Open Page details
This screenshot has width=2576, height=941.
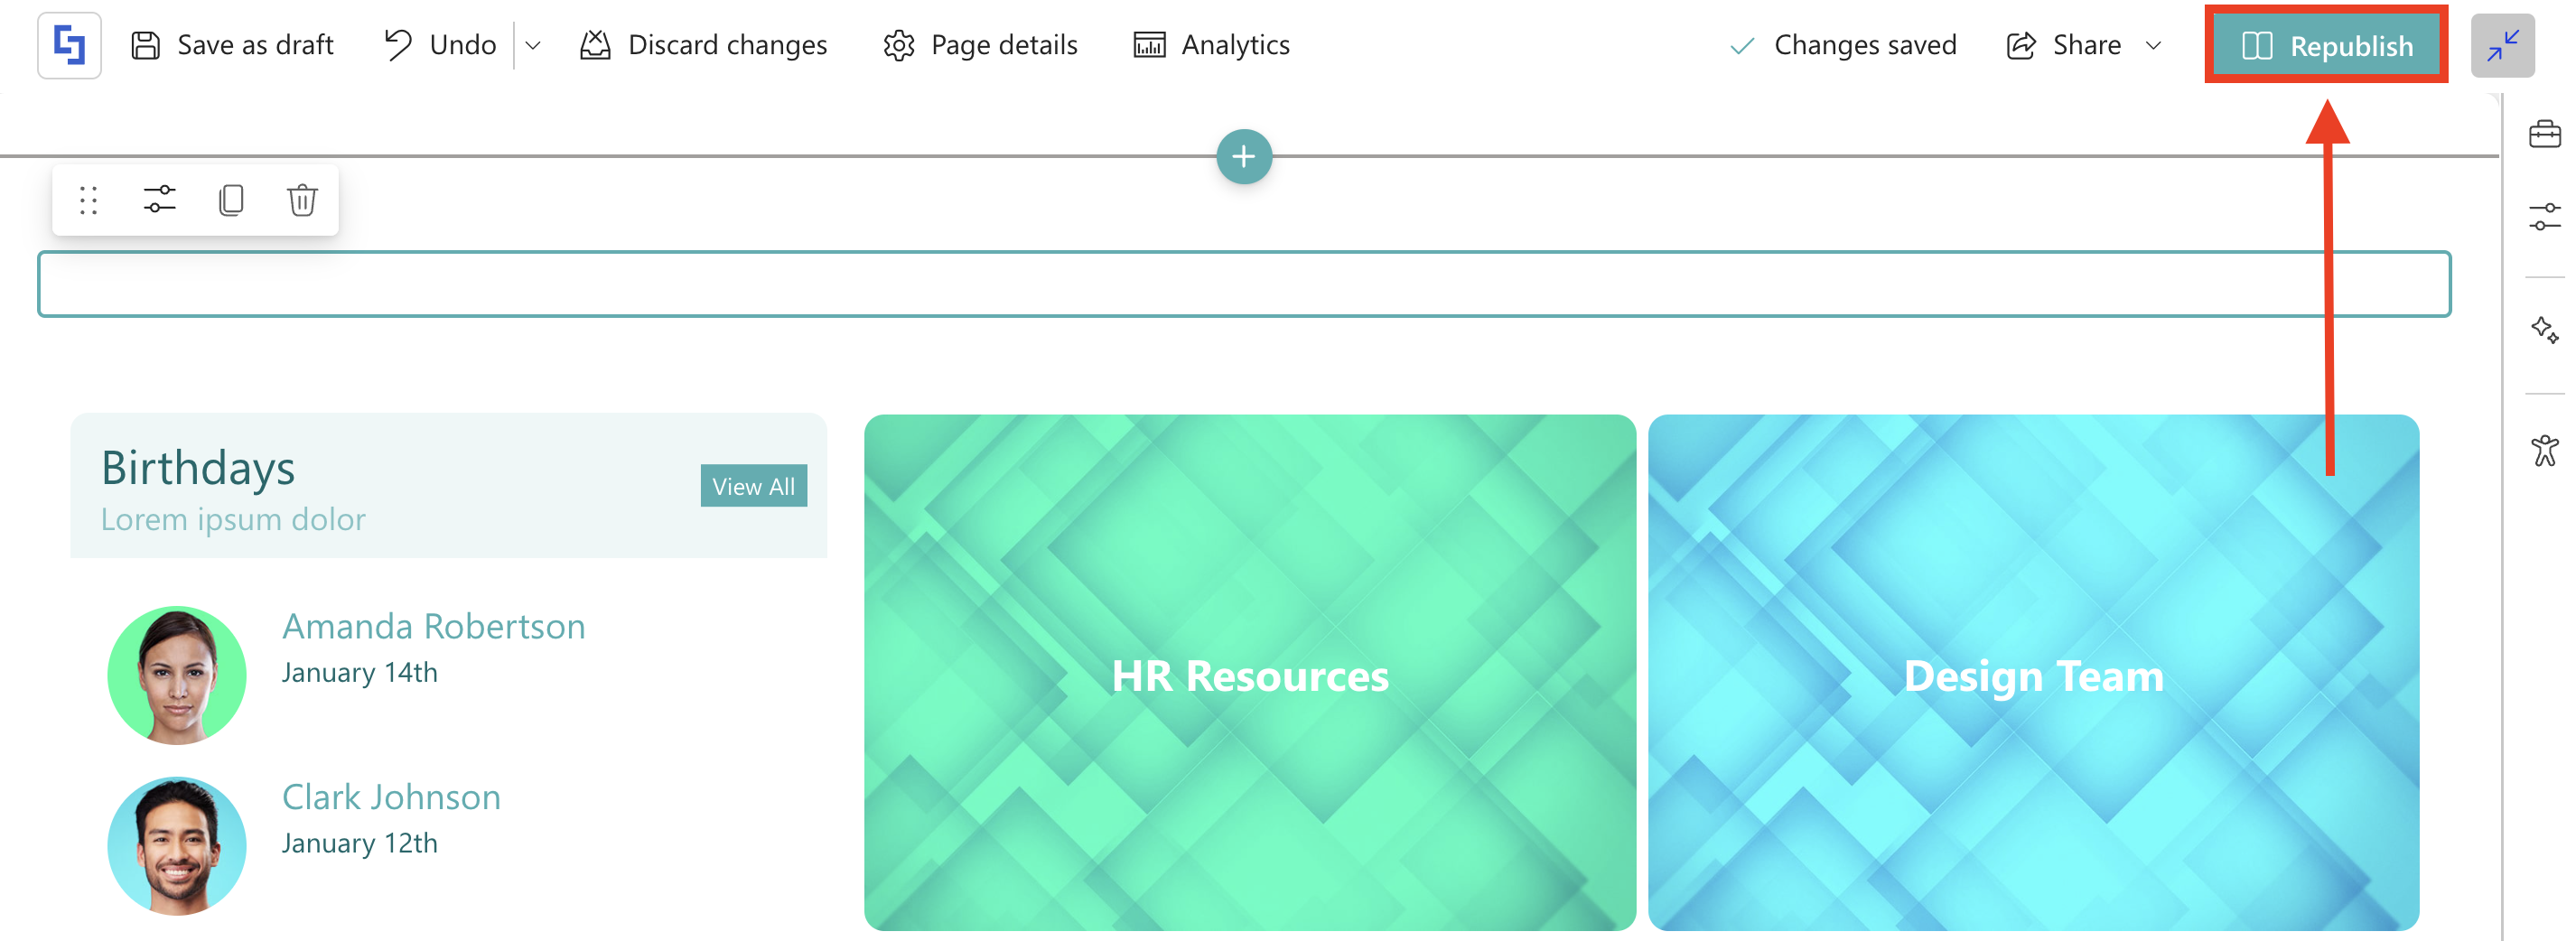pyautogui.click(x=980, y=45)
